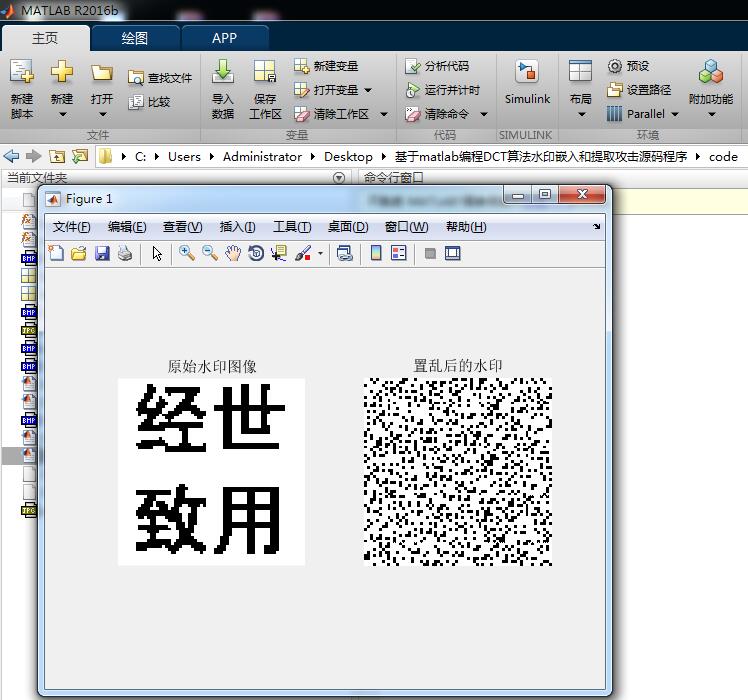The width and height of the screenshot is (748, 700).
Task: Open the Help (帮助) menu in Figure 1
Action: [x=466, y=227]
